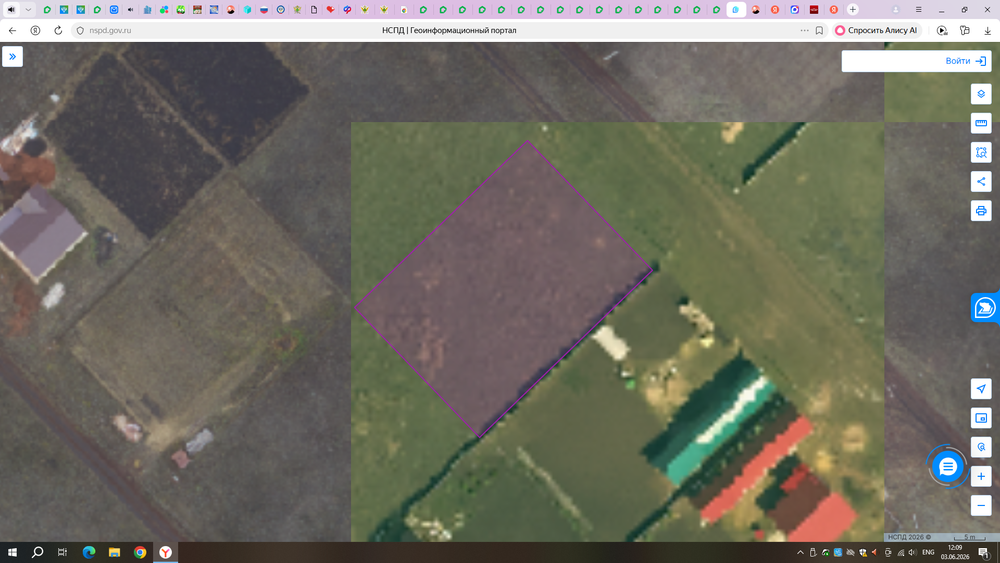Open the map layers panel
This screenshot has width=1000, height=563.
pos(981,94)
